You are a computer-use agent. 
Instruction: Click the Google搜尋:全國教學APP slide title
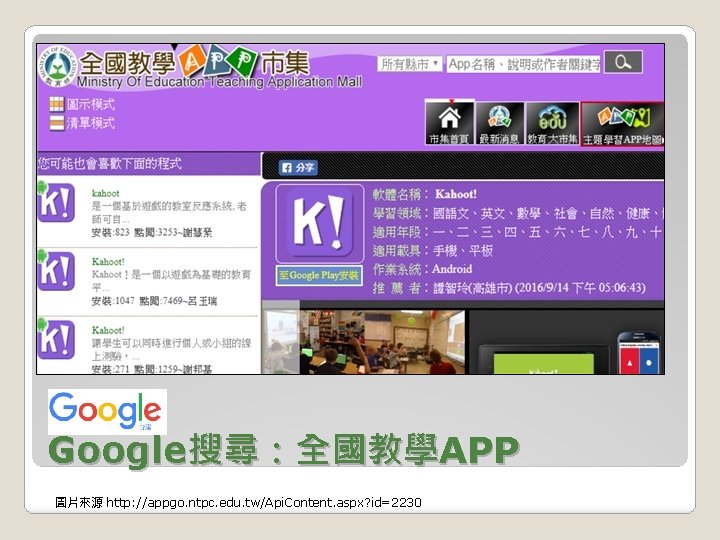tap(284, 450)
